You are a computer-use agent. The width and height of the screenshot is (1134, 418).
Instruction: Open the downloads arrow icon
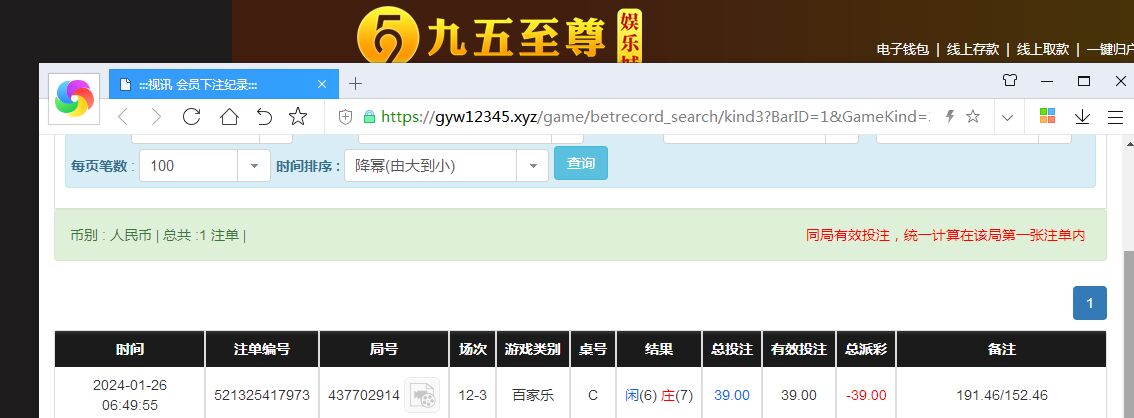pyautogui.click(x=1083, y=116)
